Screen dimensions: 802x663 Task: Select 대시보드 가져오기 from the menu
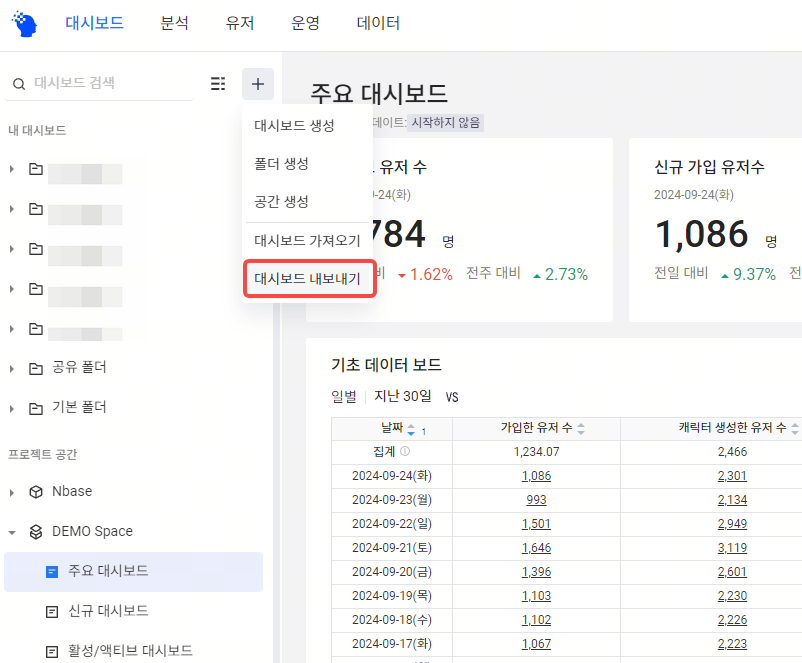(307, 240)
